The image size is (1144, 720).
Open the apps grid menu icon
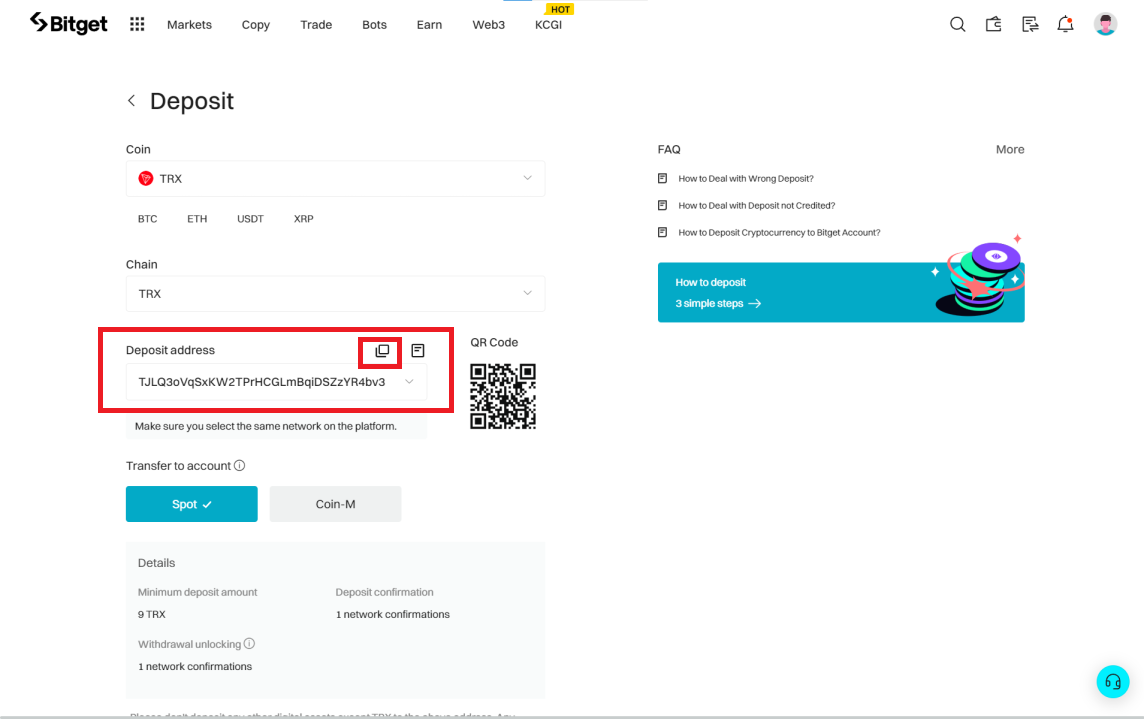pos(137,24)
